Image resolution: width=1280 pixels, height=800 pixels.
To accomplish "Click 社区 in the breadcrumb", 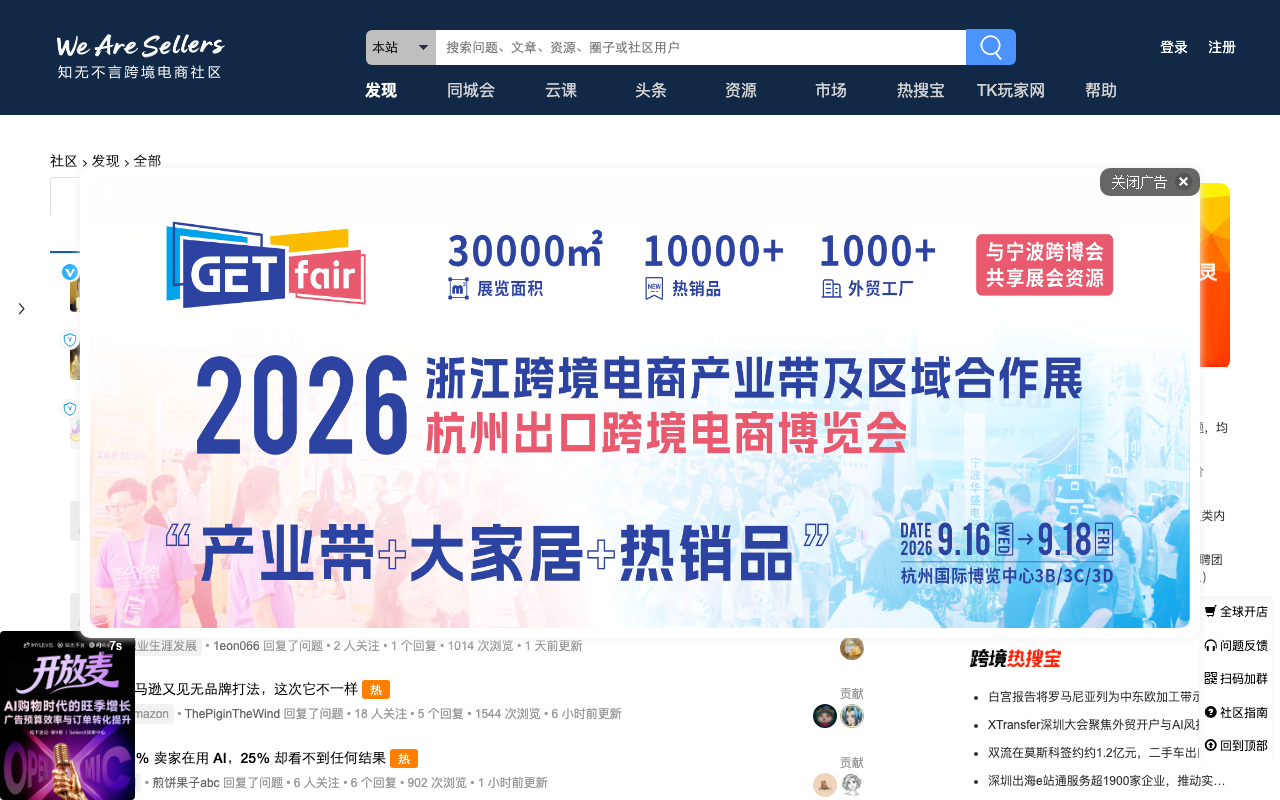I will click(x=64, y=161).
